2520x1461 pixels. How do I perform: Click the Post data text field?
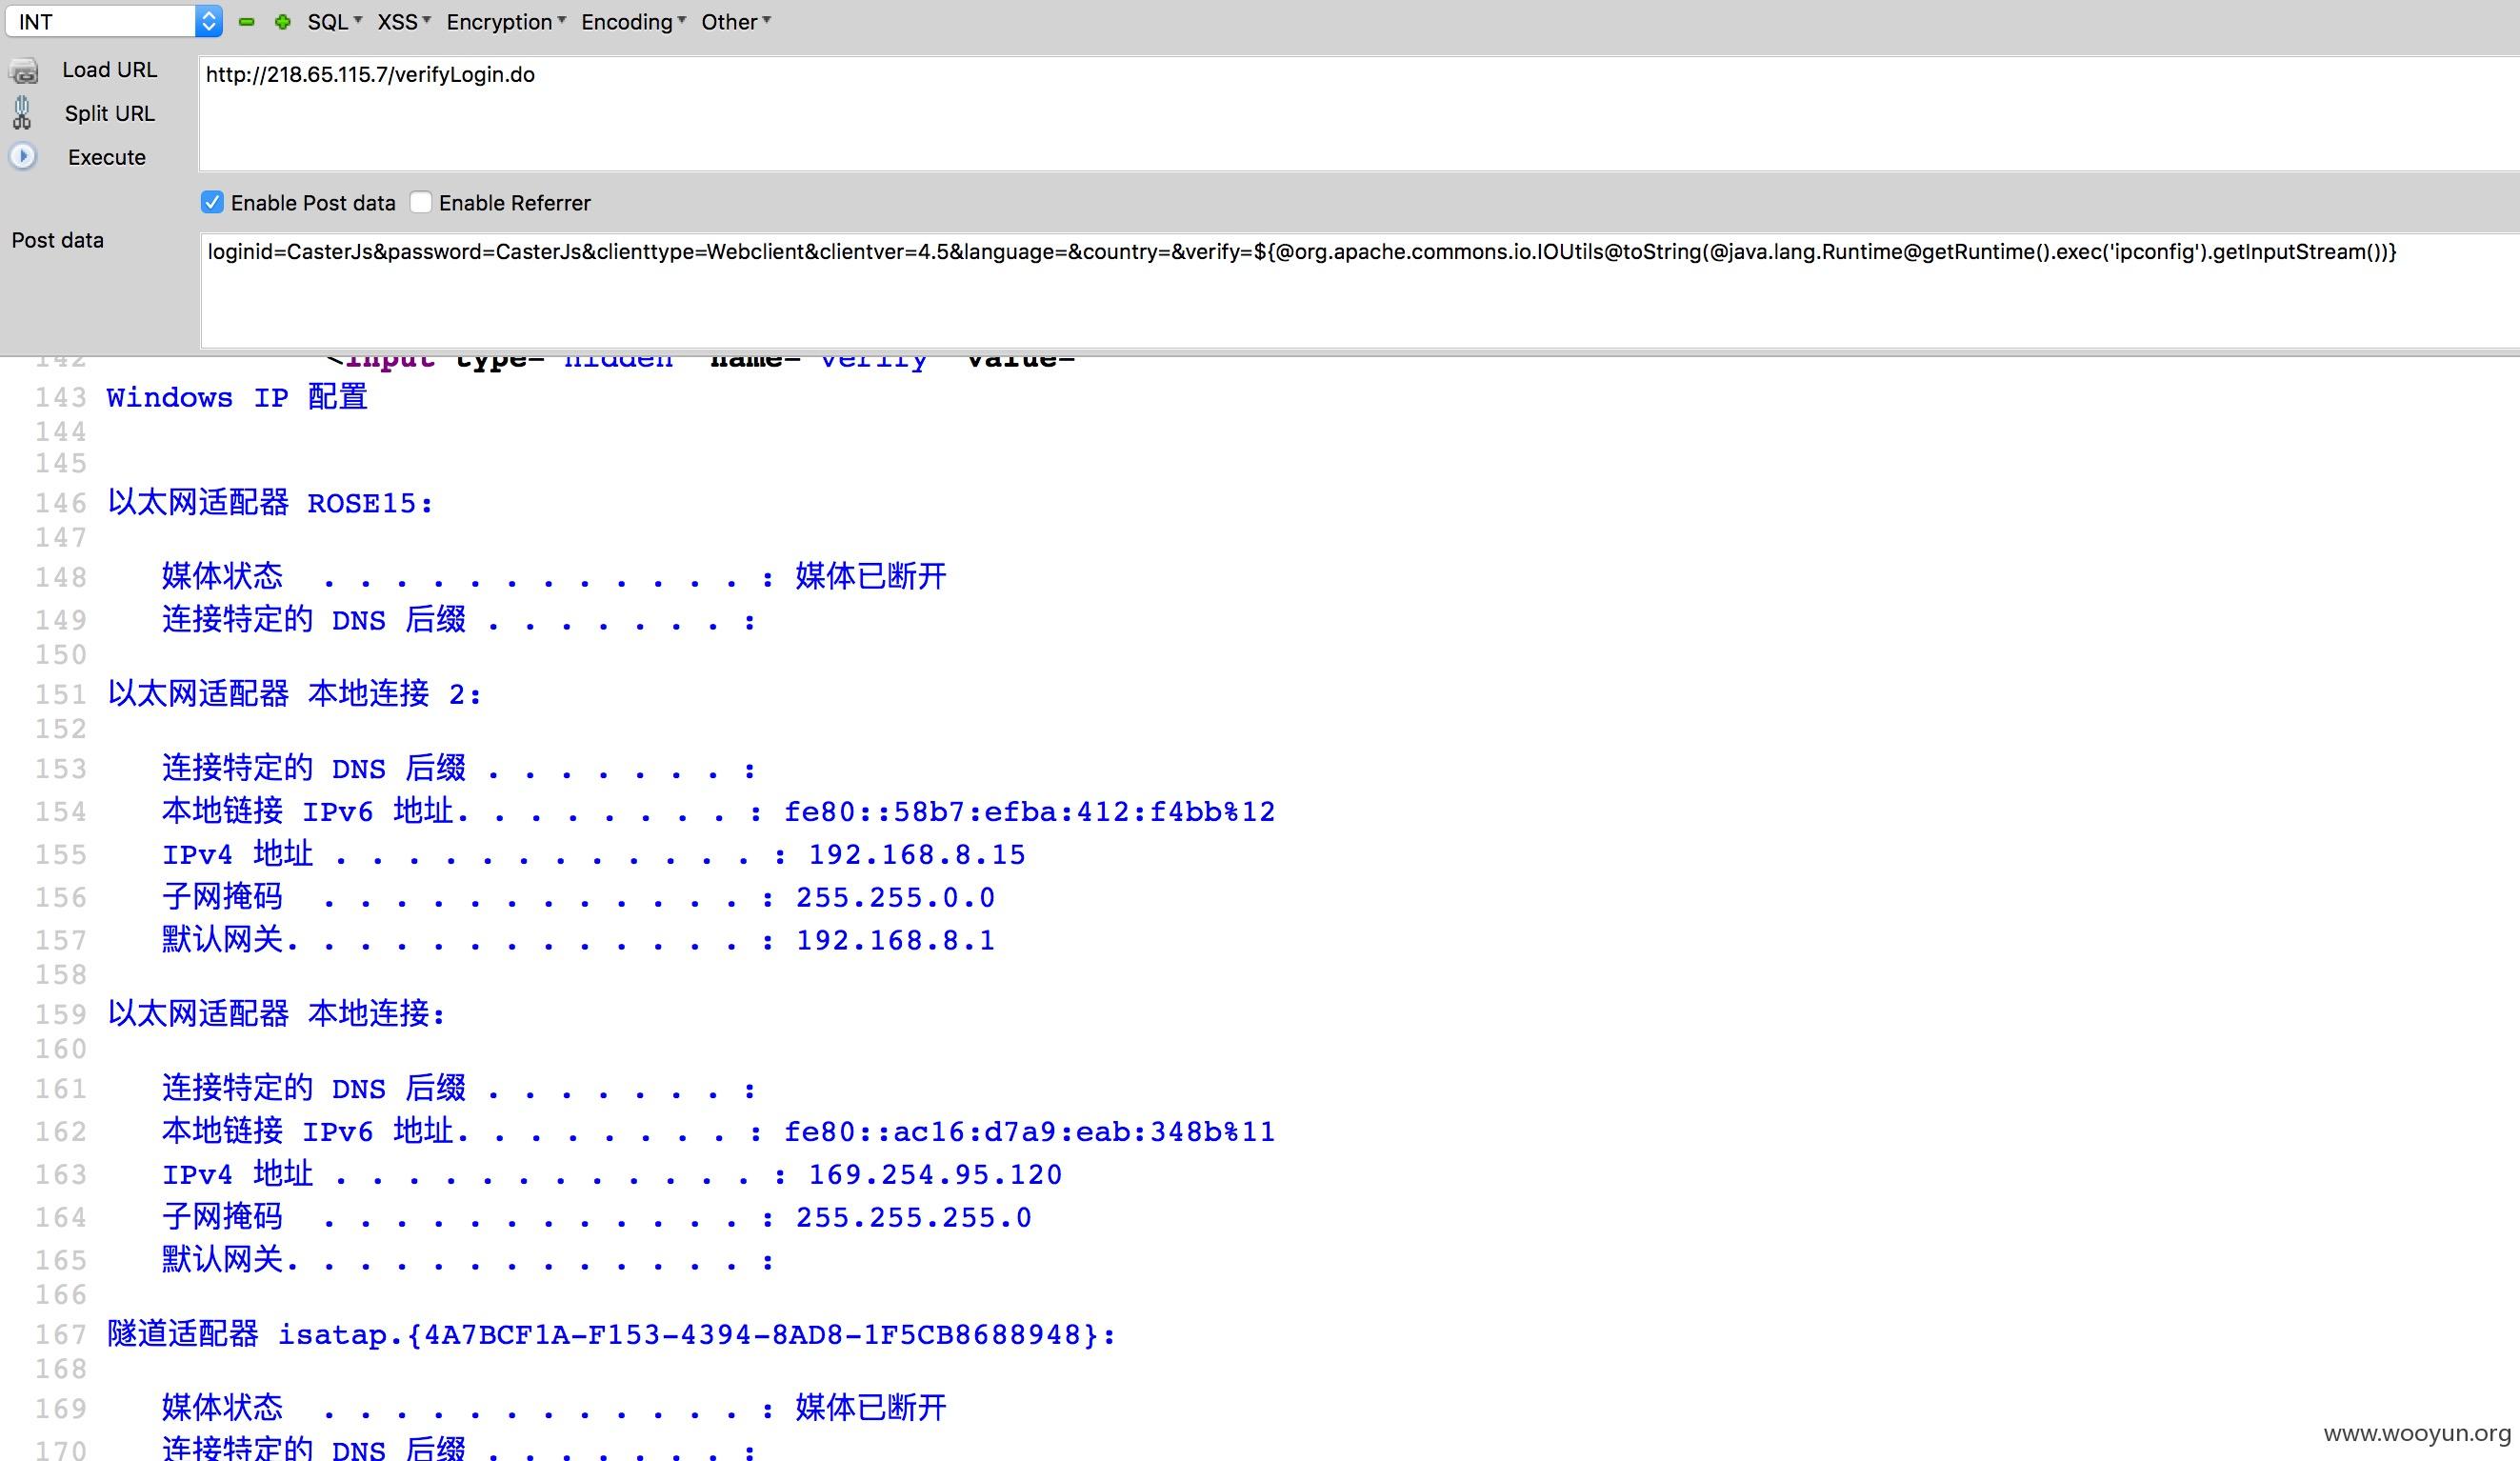point(1360,291)
